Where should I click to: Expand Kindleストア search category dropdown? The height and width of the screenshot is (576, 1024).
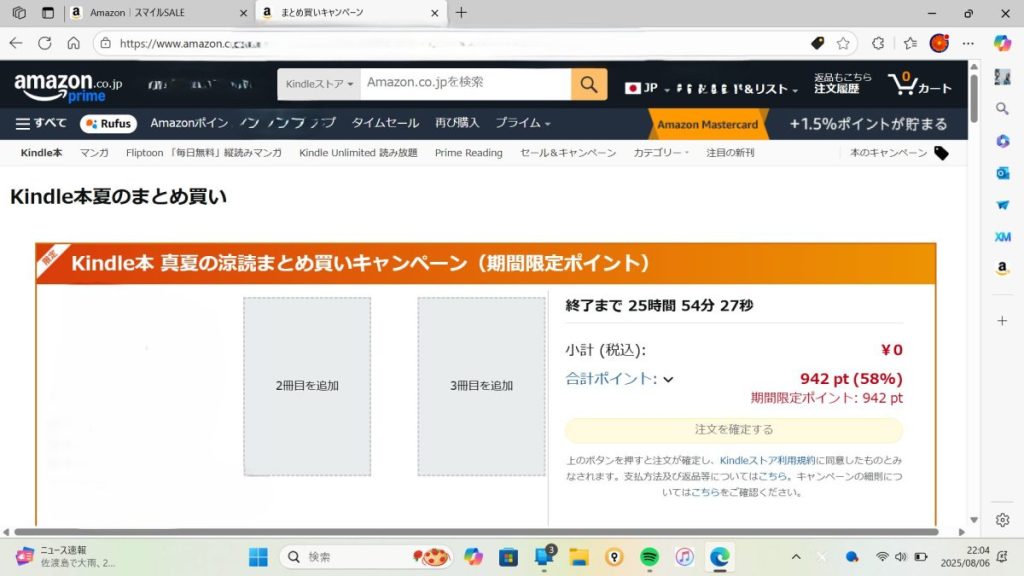coord(319,84)
